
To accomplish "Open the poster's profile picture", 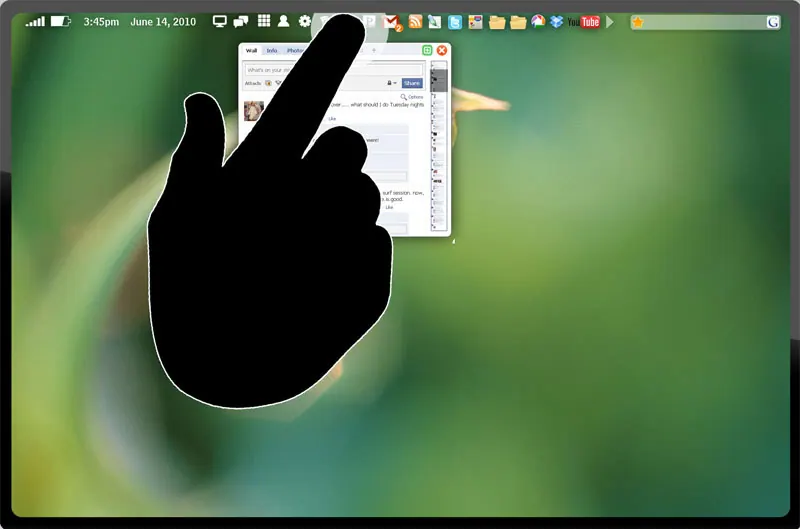I will [254, 111].
